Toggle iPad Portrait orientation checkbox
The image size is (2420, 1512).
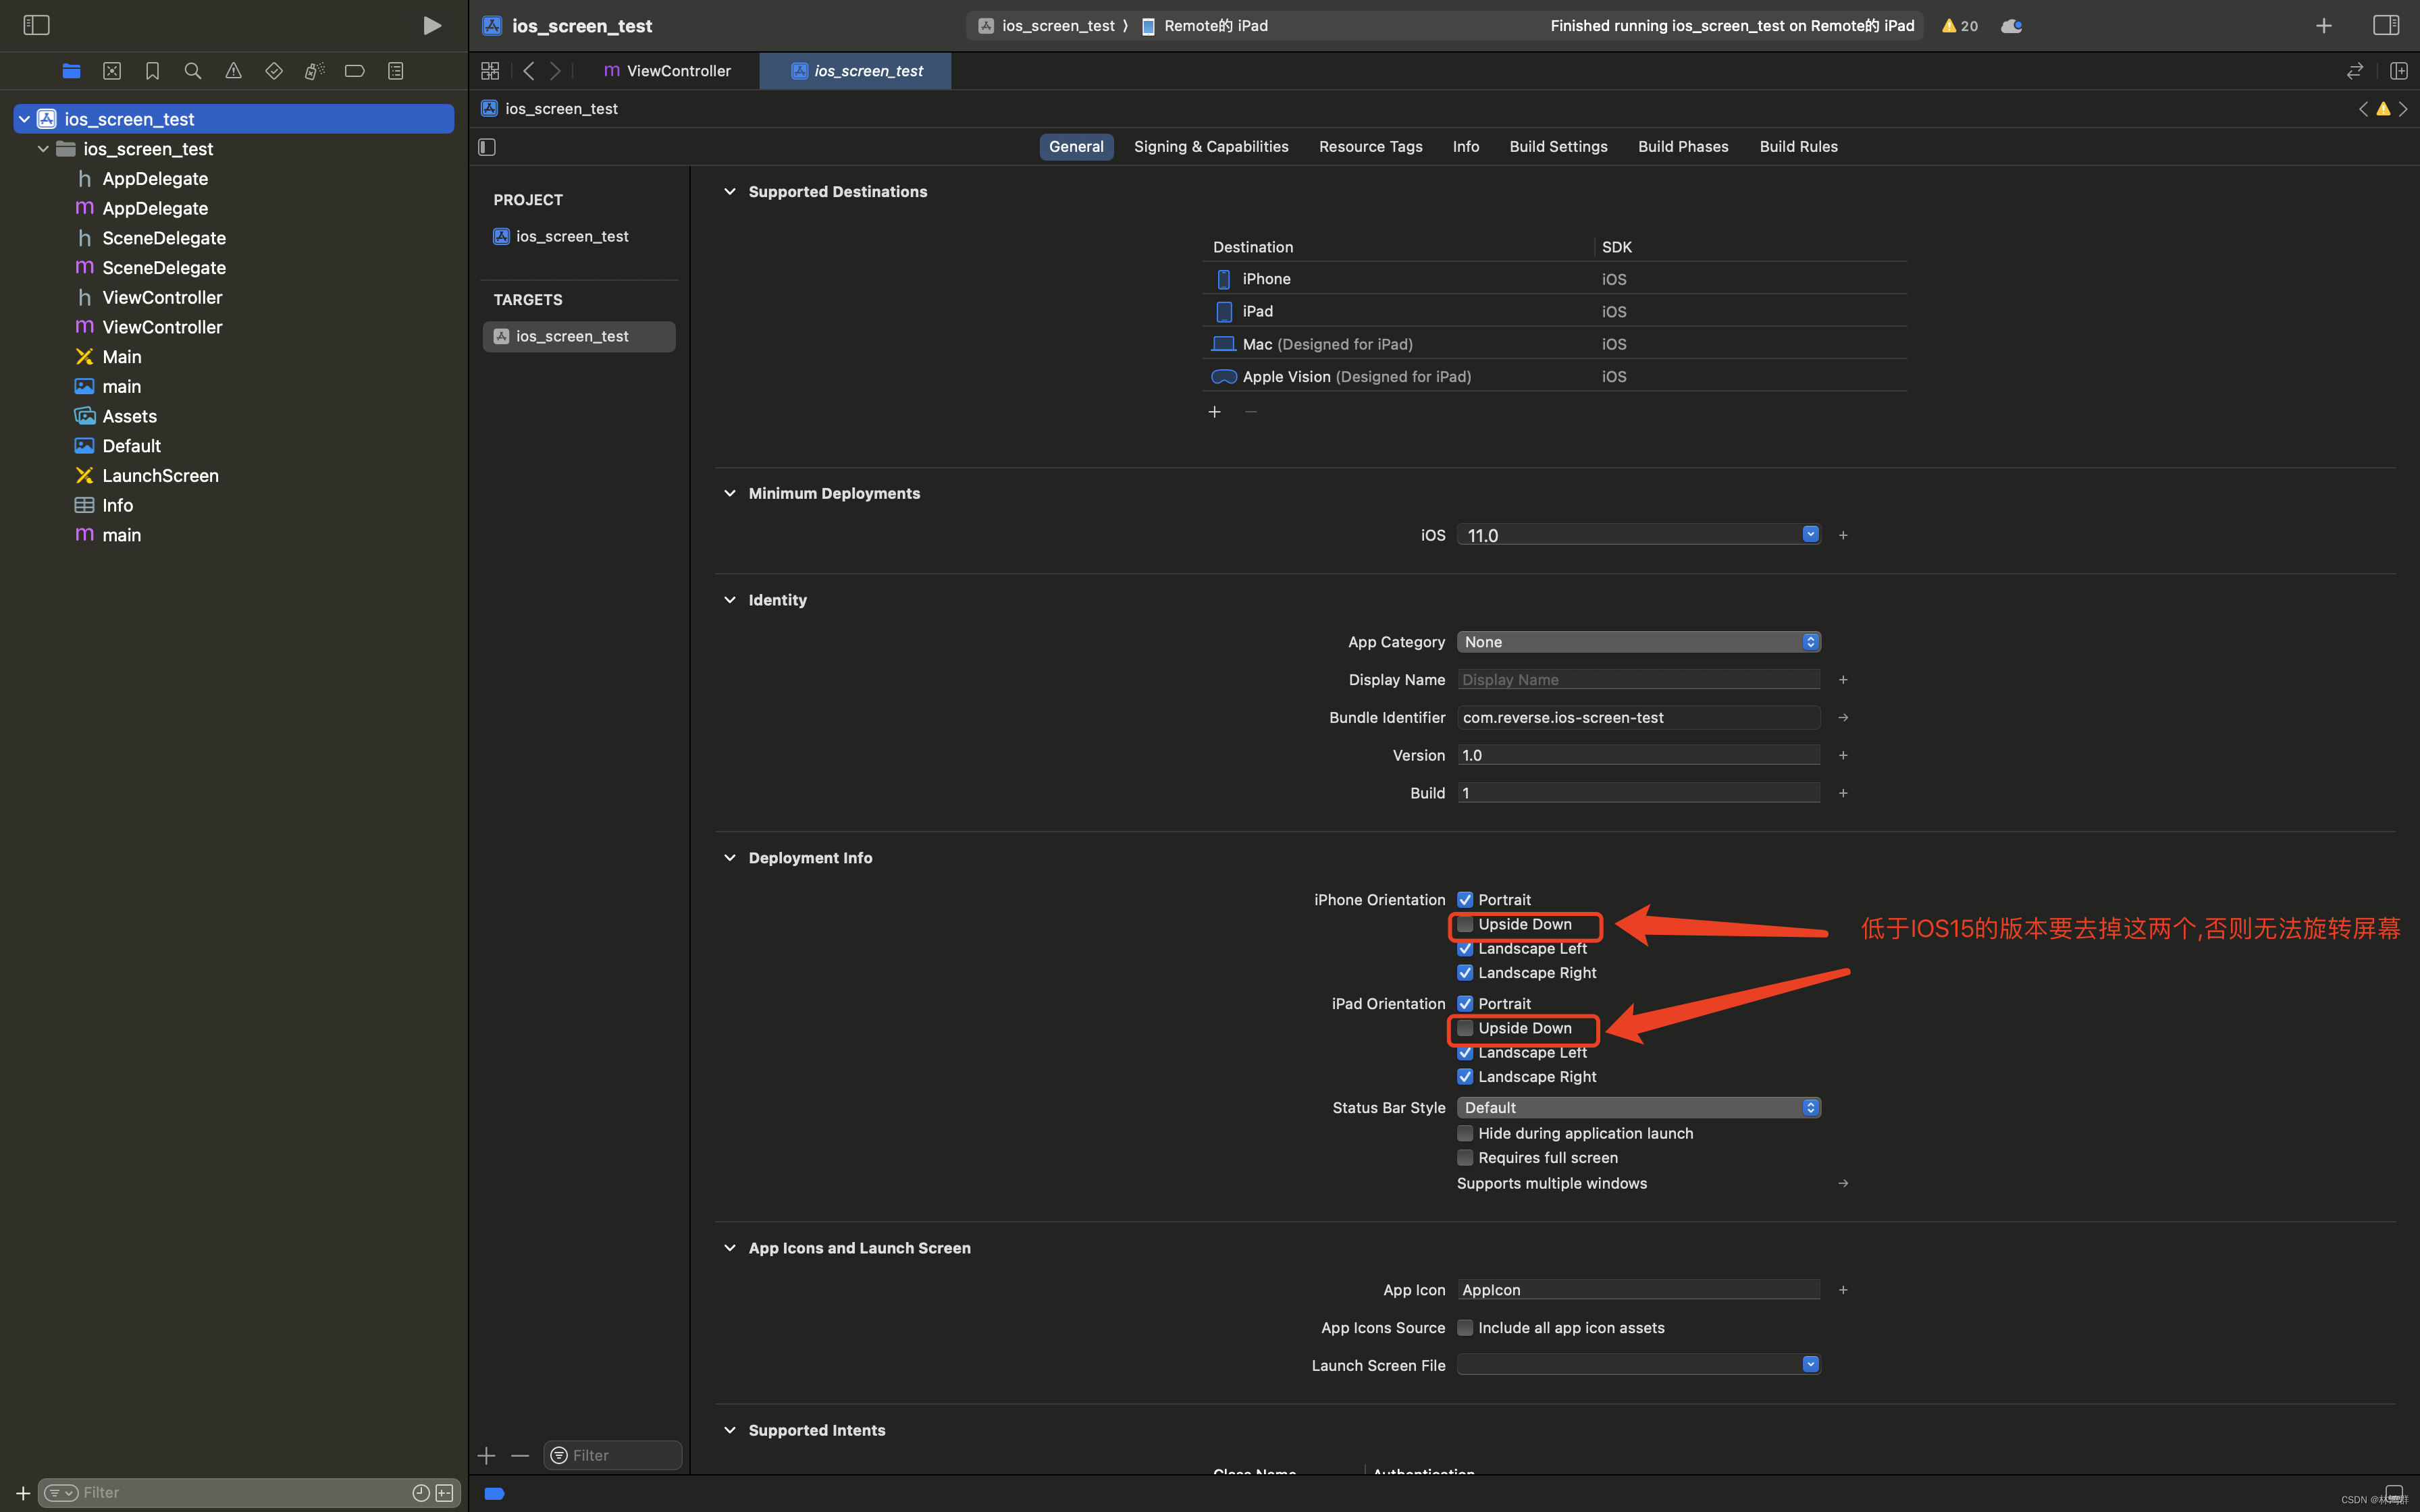(x=1465, y=1004)
